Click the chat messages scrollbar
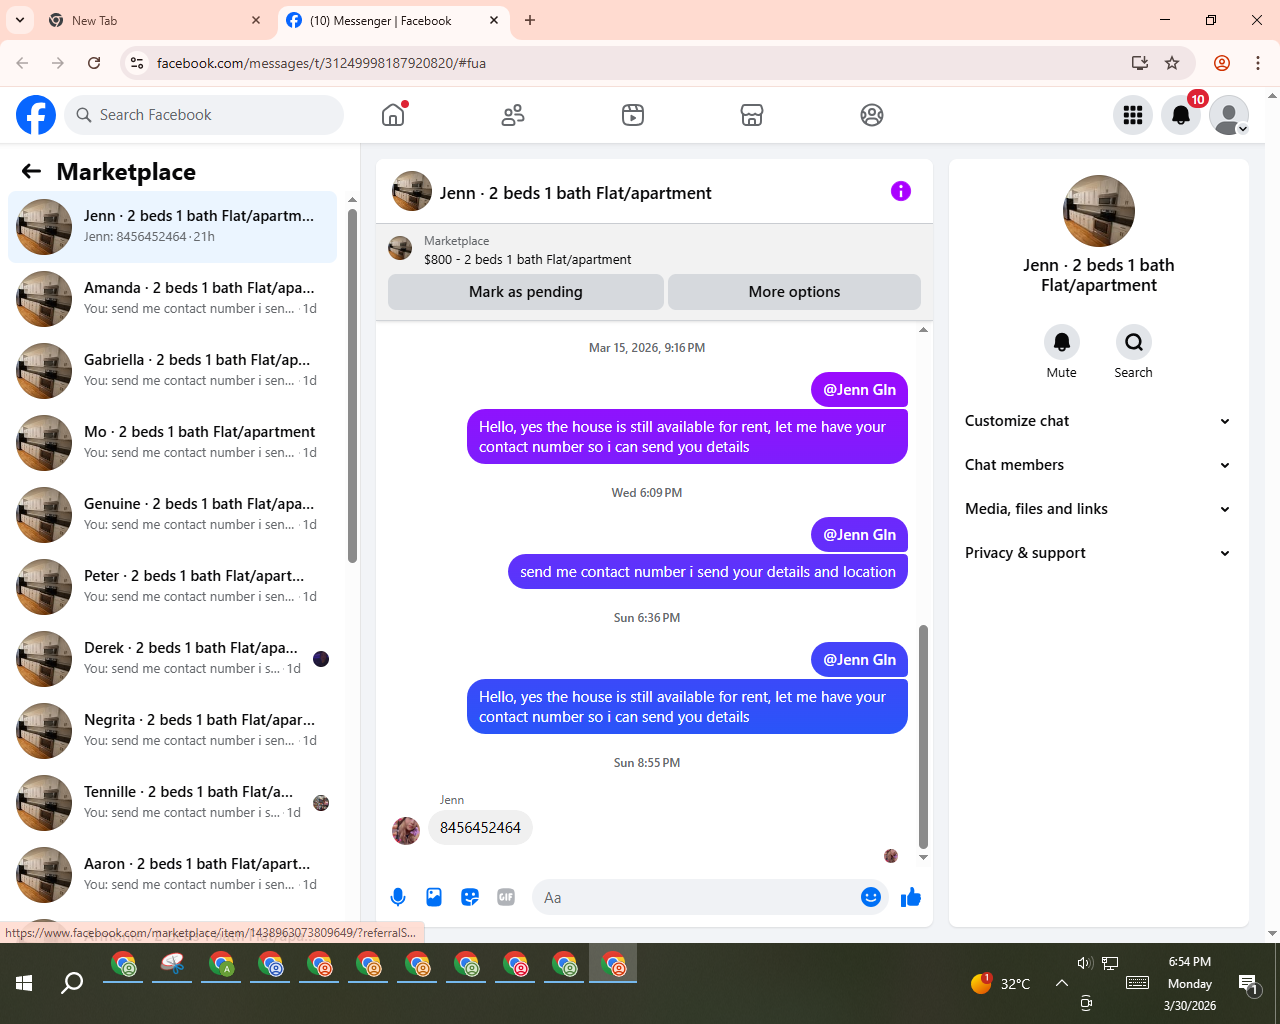Image resolution: width=1280 pixels, height=1024 pixels. coord(923,737)
